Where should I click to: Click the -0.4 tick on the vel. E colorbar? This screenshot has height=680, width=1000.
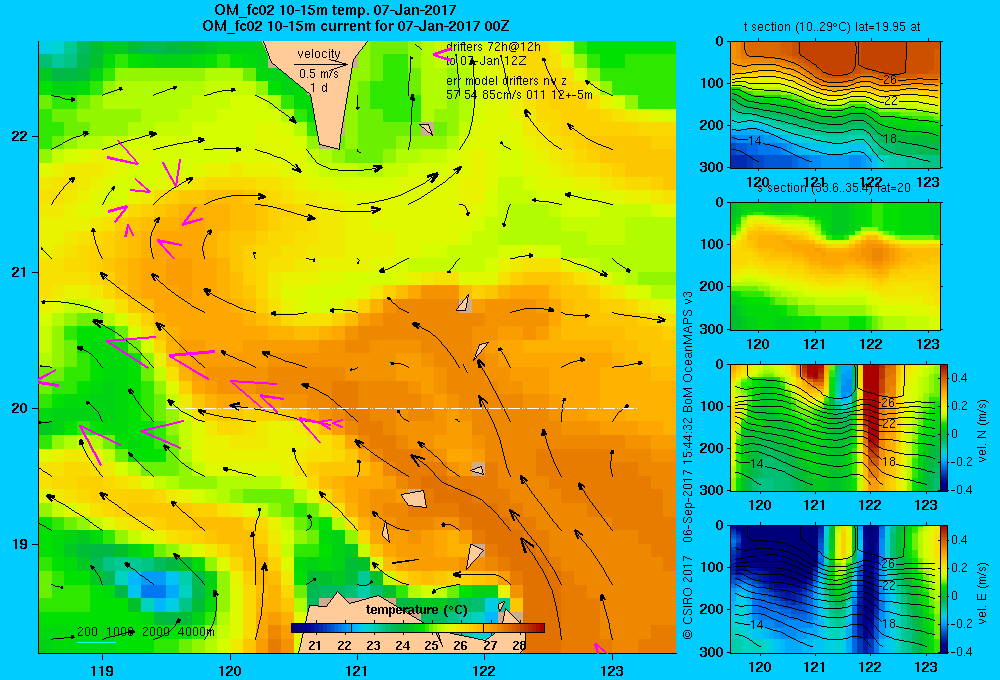[x=961, y=651]
